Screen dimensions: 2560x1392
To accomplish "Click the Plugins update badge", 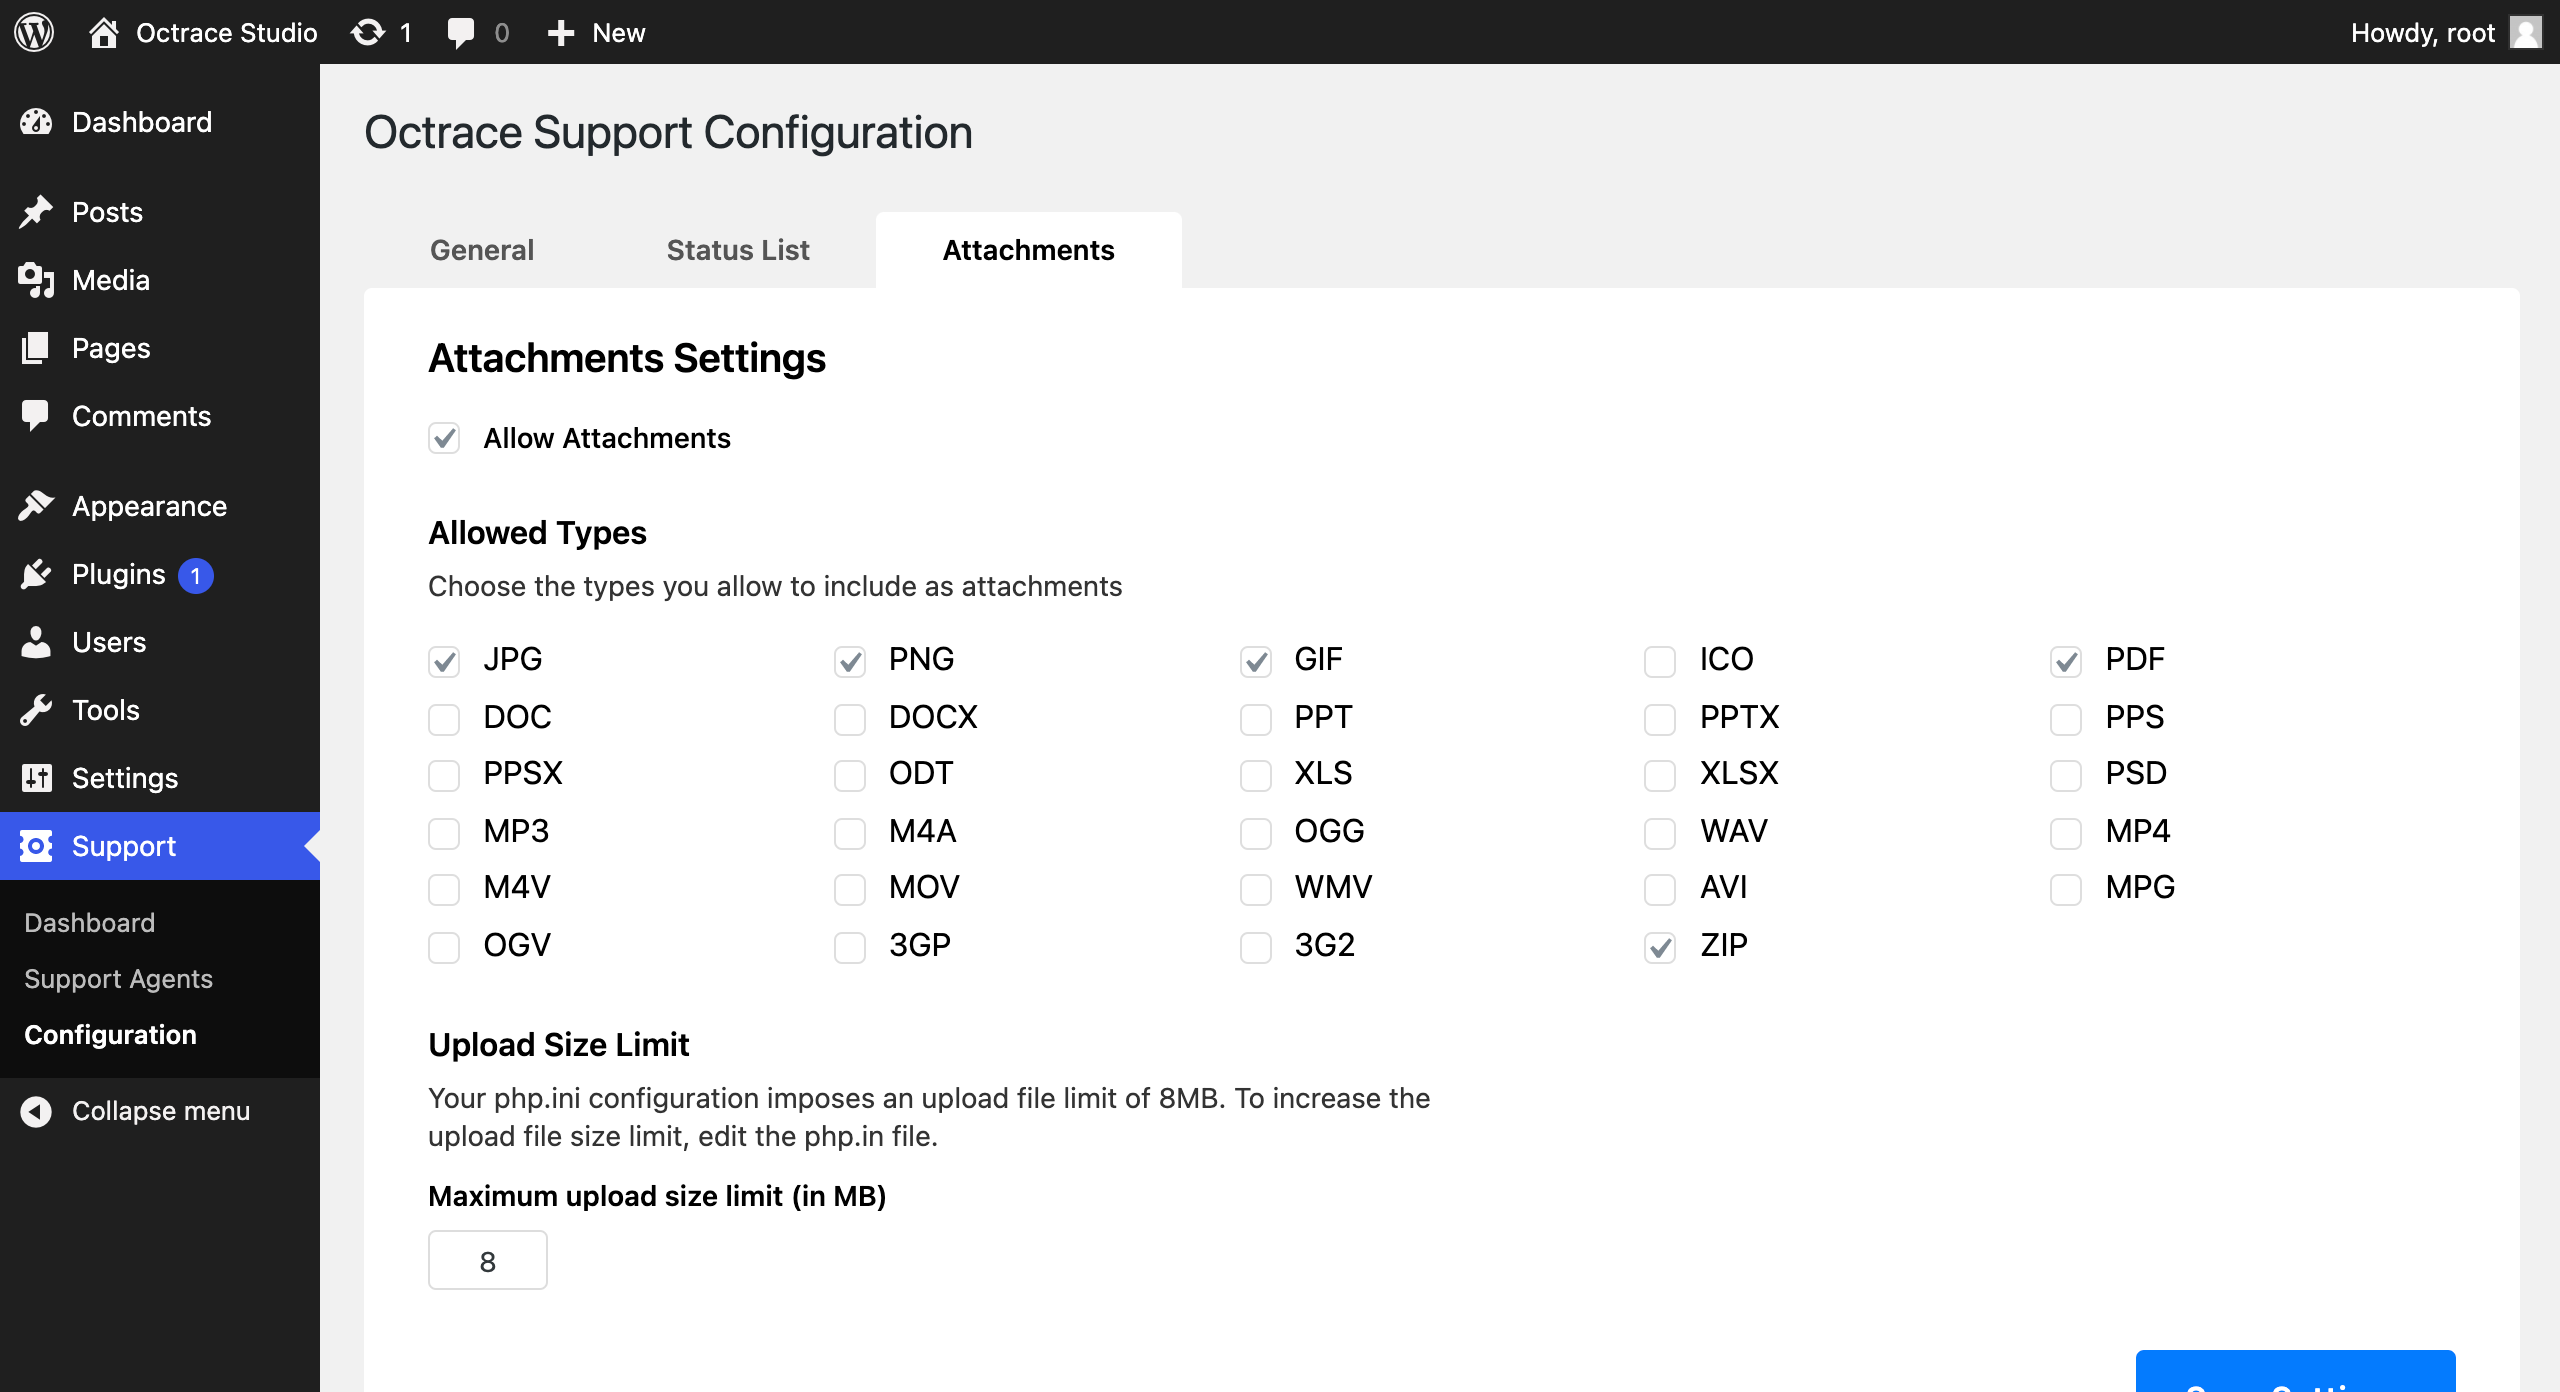I will pyautogui.click(x=196, y=575).
